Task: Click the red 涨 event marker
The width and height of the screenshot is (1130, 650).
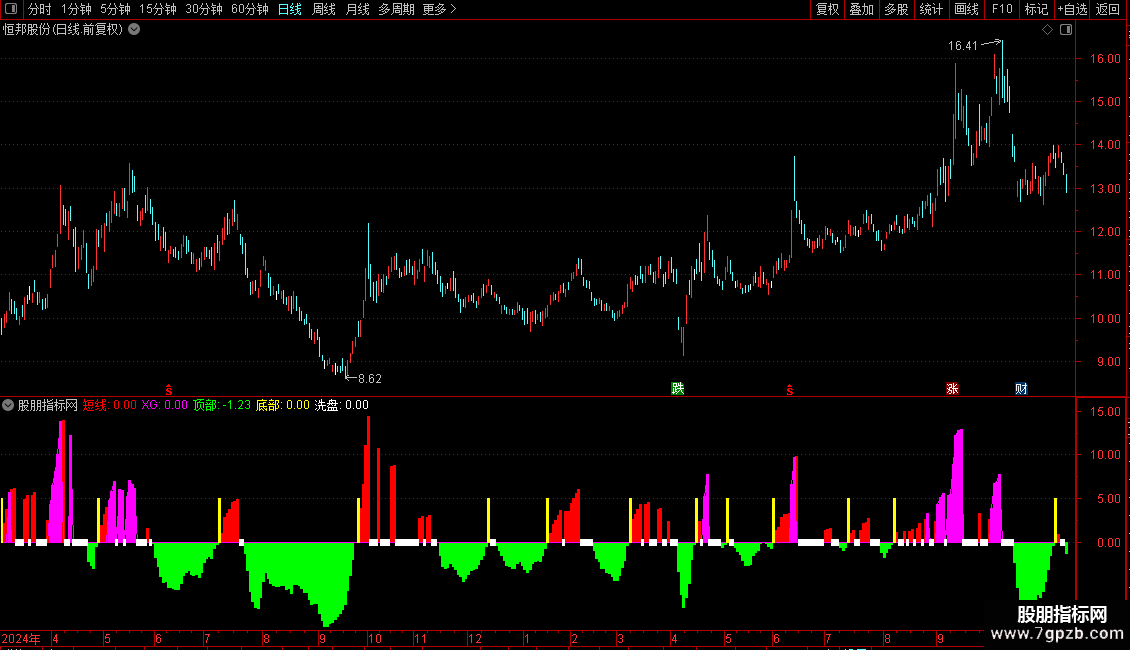Action: coord(952,388)
